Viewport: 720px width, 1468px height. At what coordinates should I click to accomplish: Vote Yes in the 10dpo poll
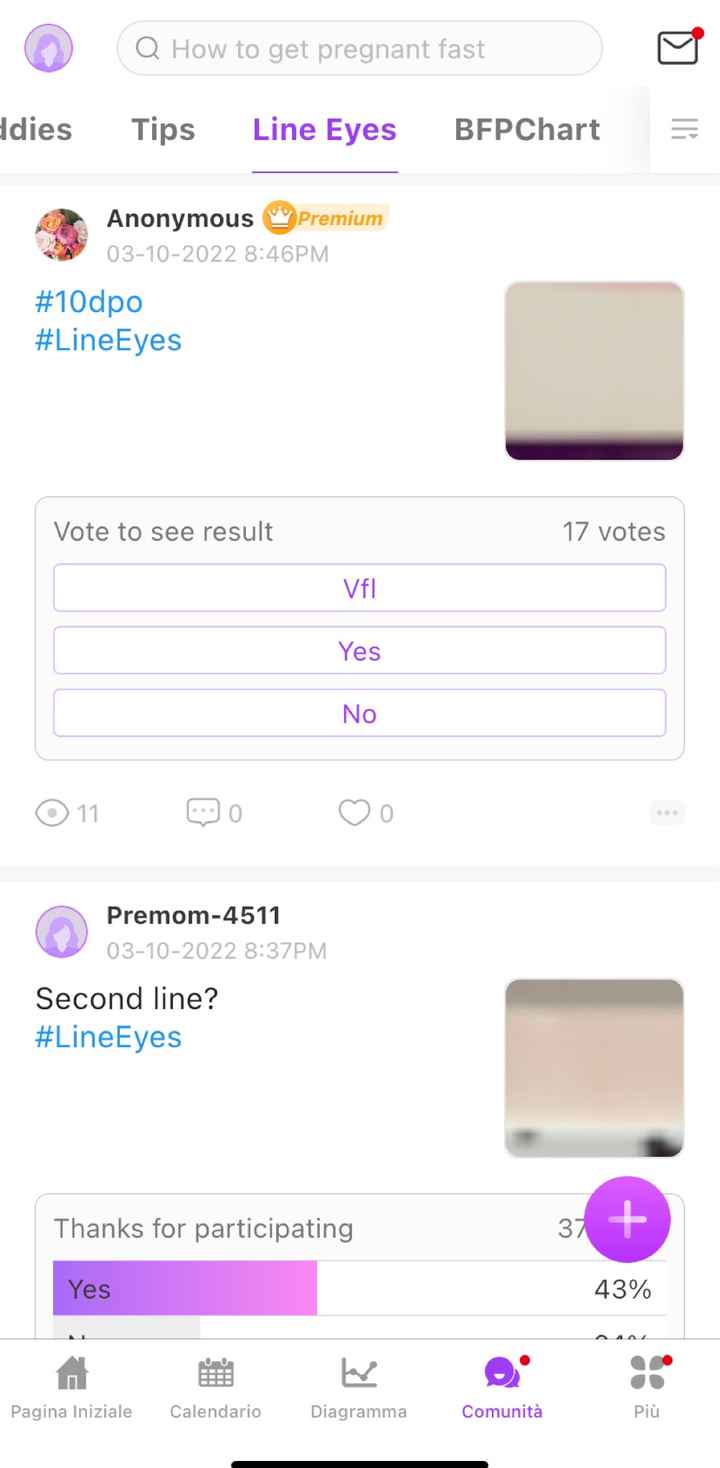coord(359,651)
